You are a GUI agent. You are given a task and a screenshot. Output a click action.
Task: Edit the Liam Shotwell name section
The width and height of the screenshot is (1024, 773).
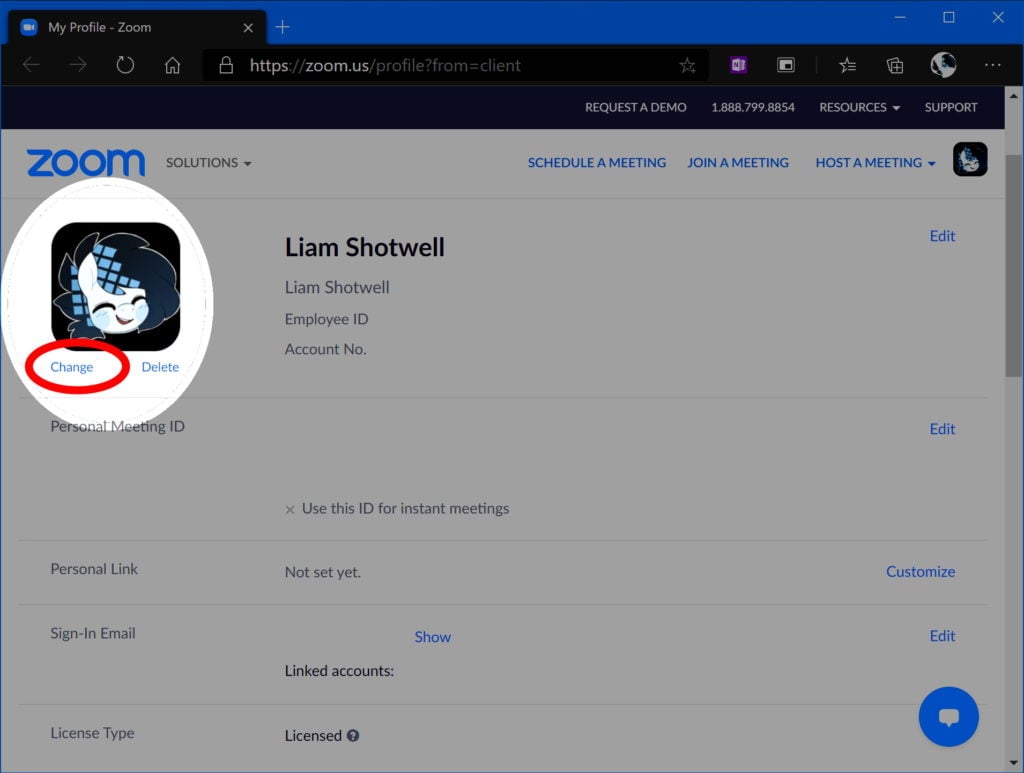(x=942, y=236)
